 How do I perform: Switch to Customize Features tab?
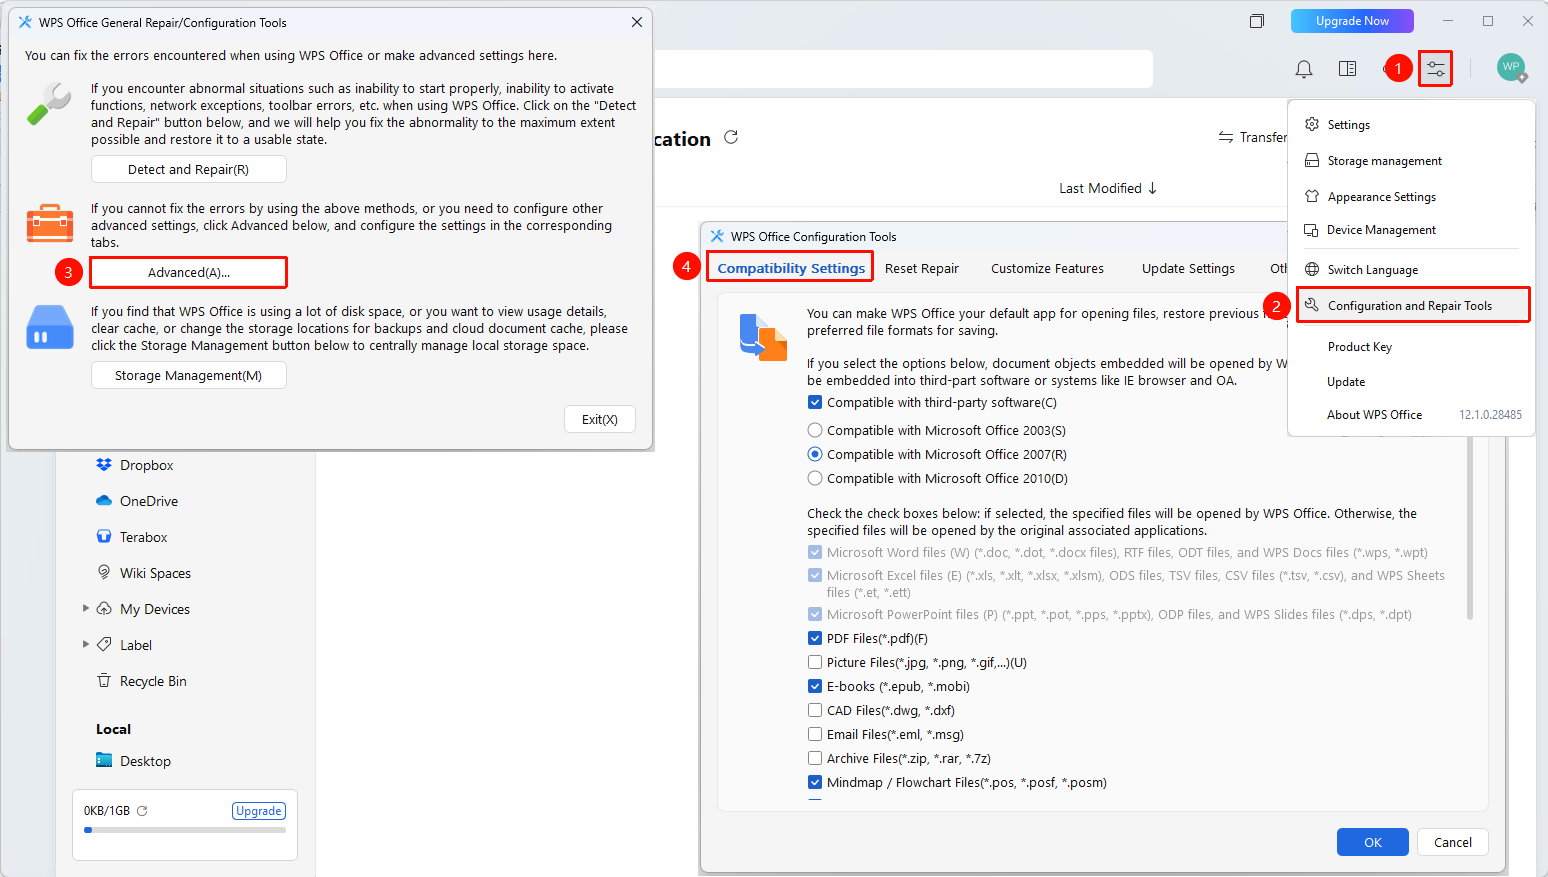point(1047,268)
